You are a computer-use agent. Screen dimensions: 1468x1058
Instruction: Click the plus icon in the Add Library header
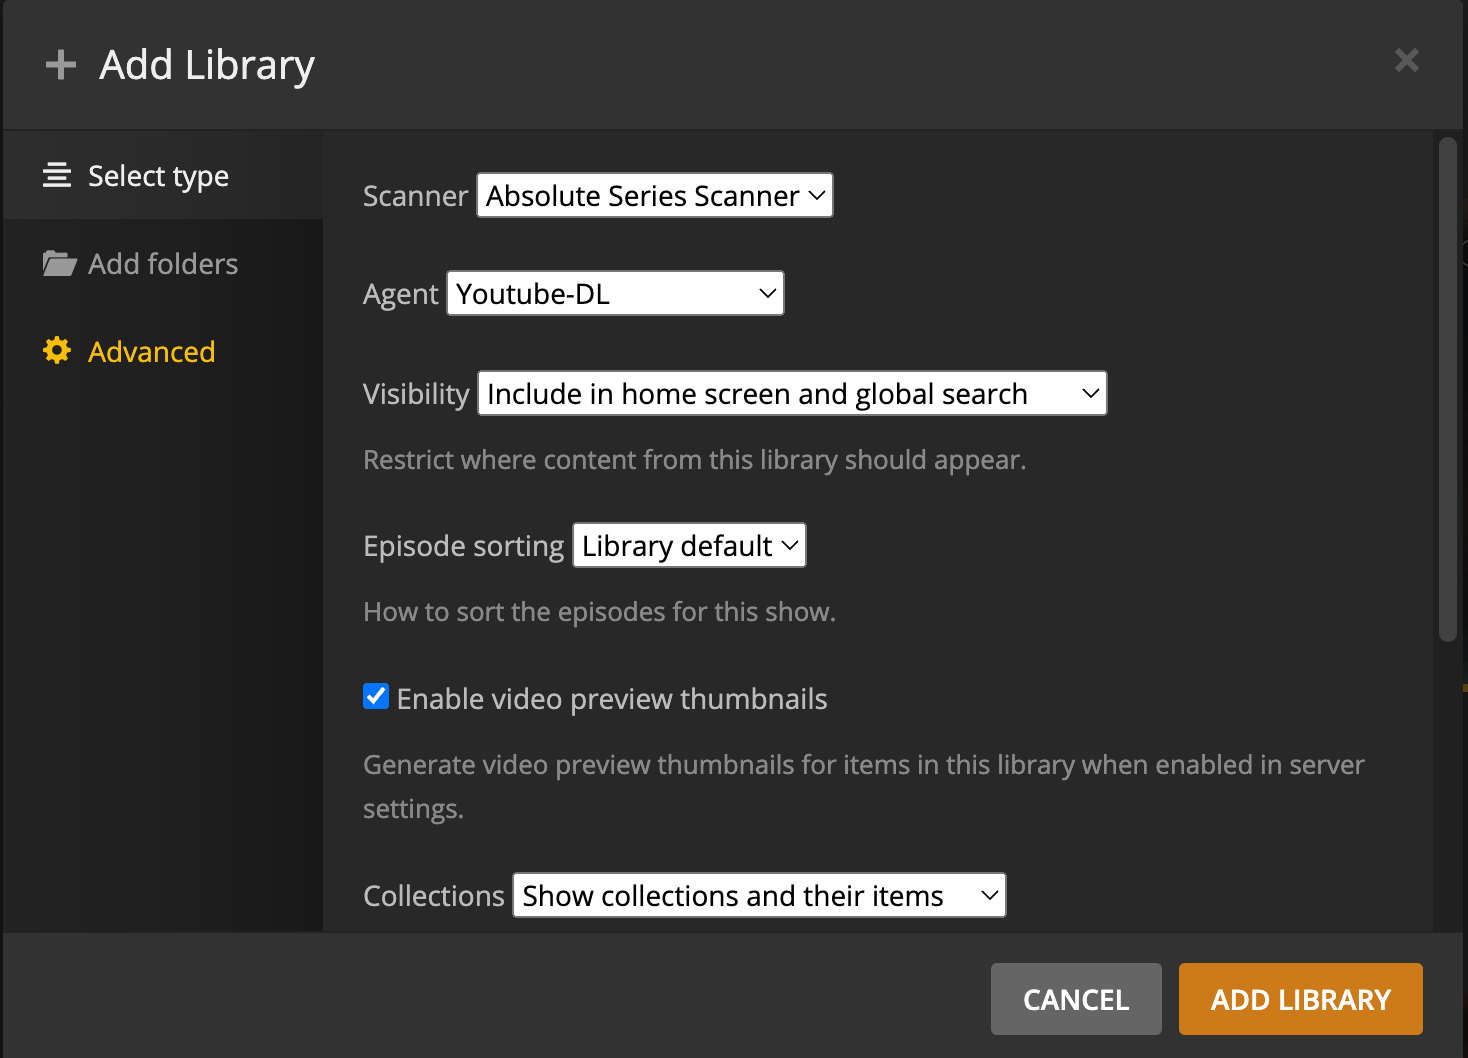pos(60,64)
